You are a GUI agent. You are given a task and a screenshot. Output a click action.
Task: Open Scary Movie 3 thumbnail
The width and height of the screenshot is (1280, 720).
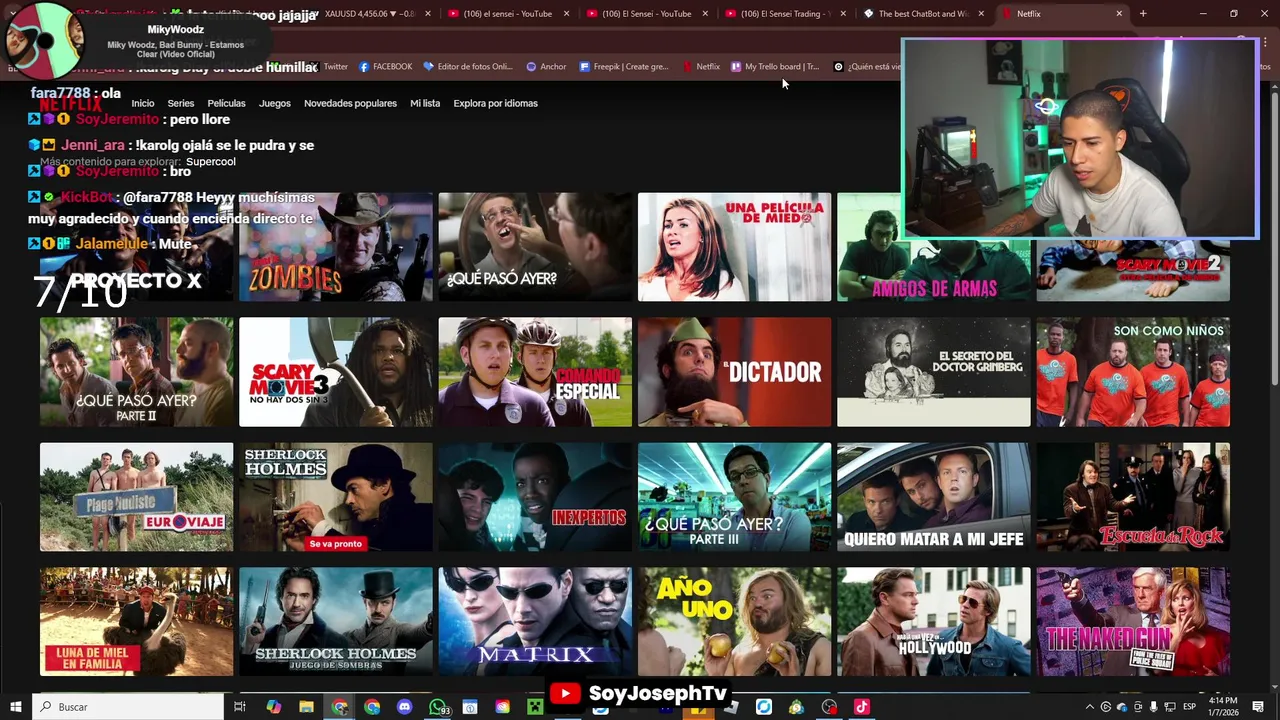[335, 372]
